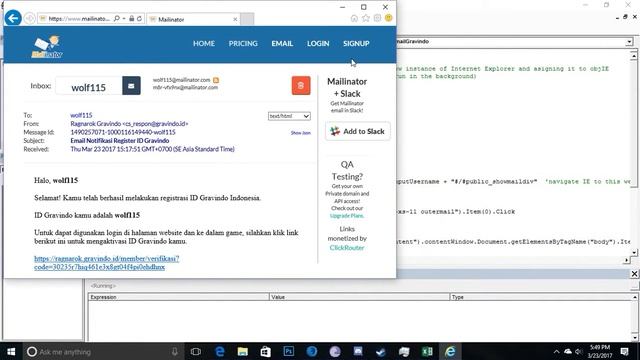Show hidden system tray icons chevron
640x360 pixels.
[x=556, y=351]
